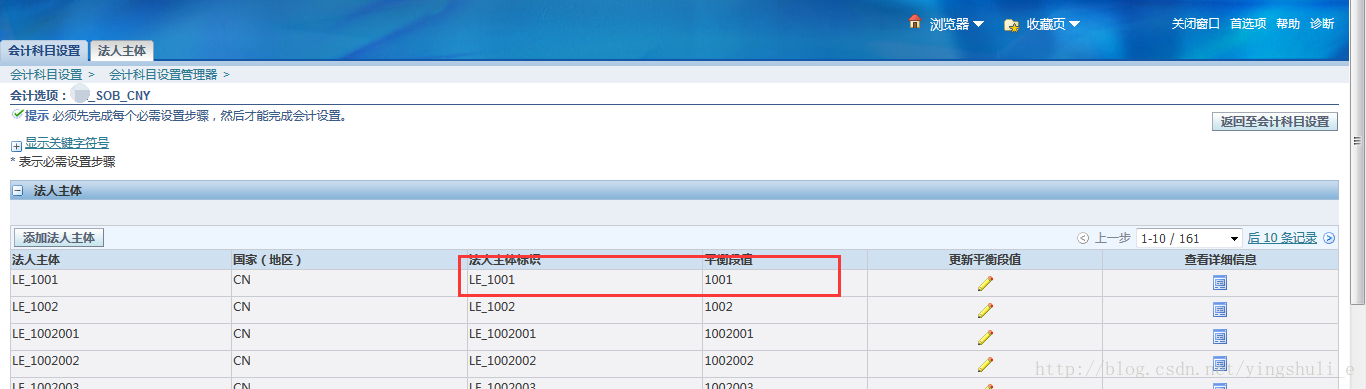
Task: Click the 国家（地区） column header
Action: tap(267, 259)
